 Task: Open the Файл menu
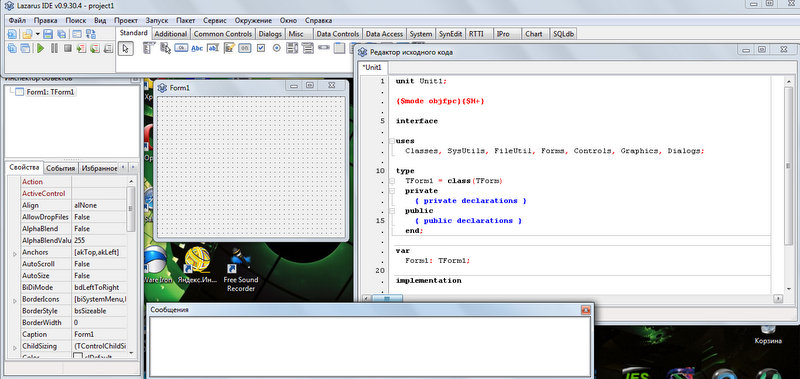click(17, 20)
